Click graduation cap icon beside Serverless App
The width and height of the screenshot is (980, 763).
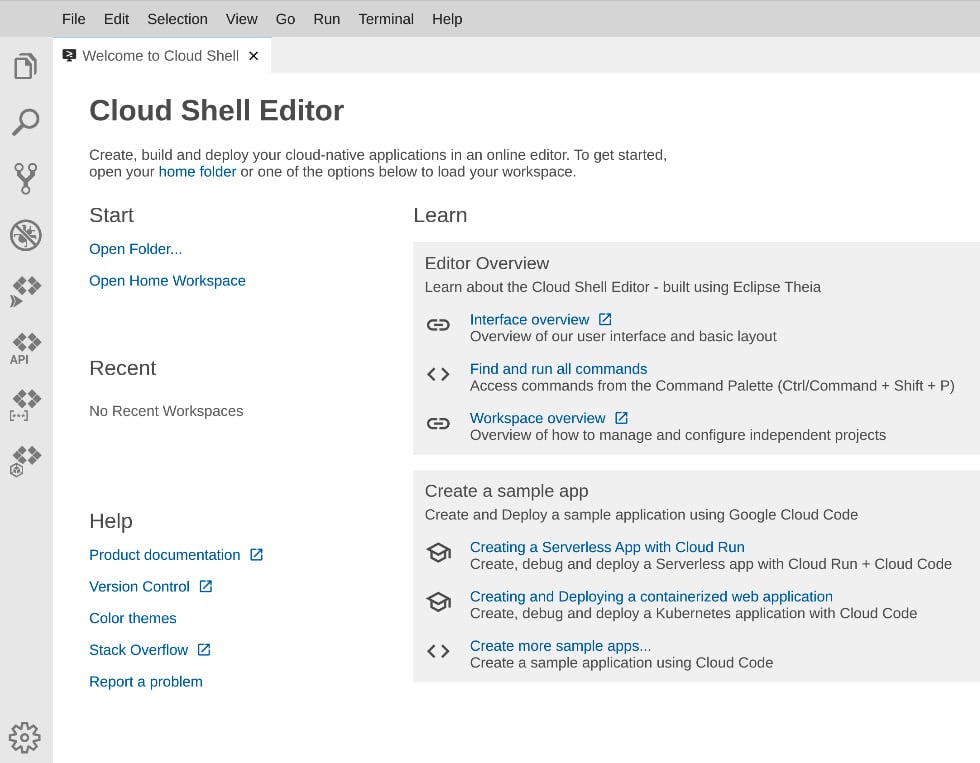coord(439,552)
